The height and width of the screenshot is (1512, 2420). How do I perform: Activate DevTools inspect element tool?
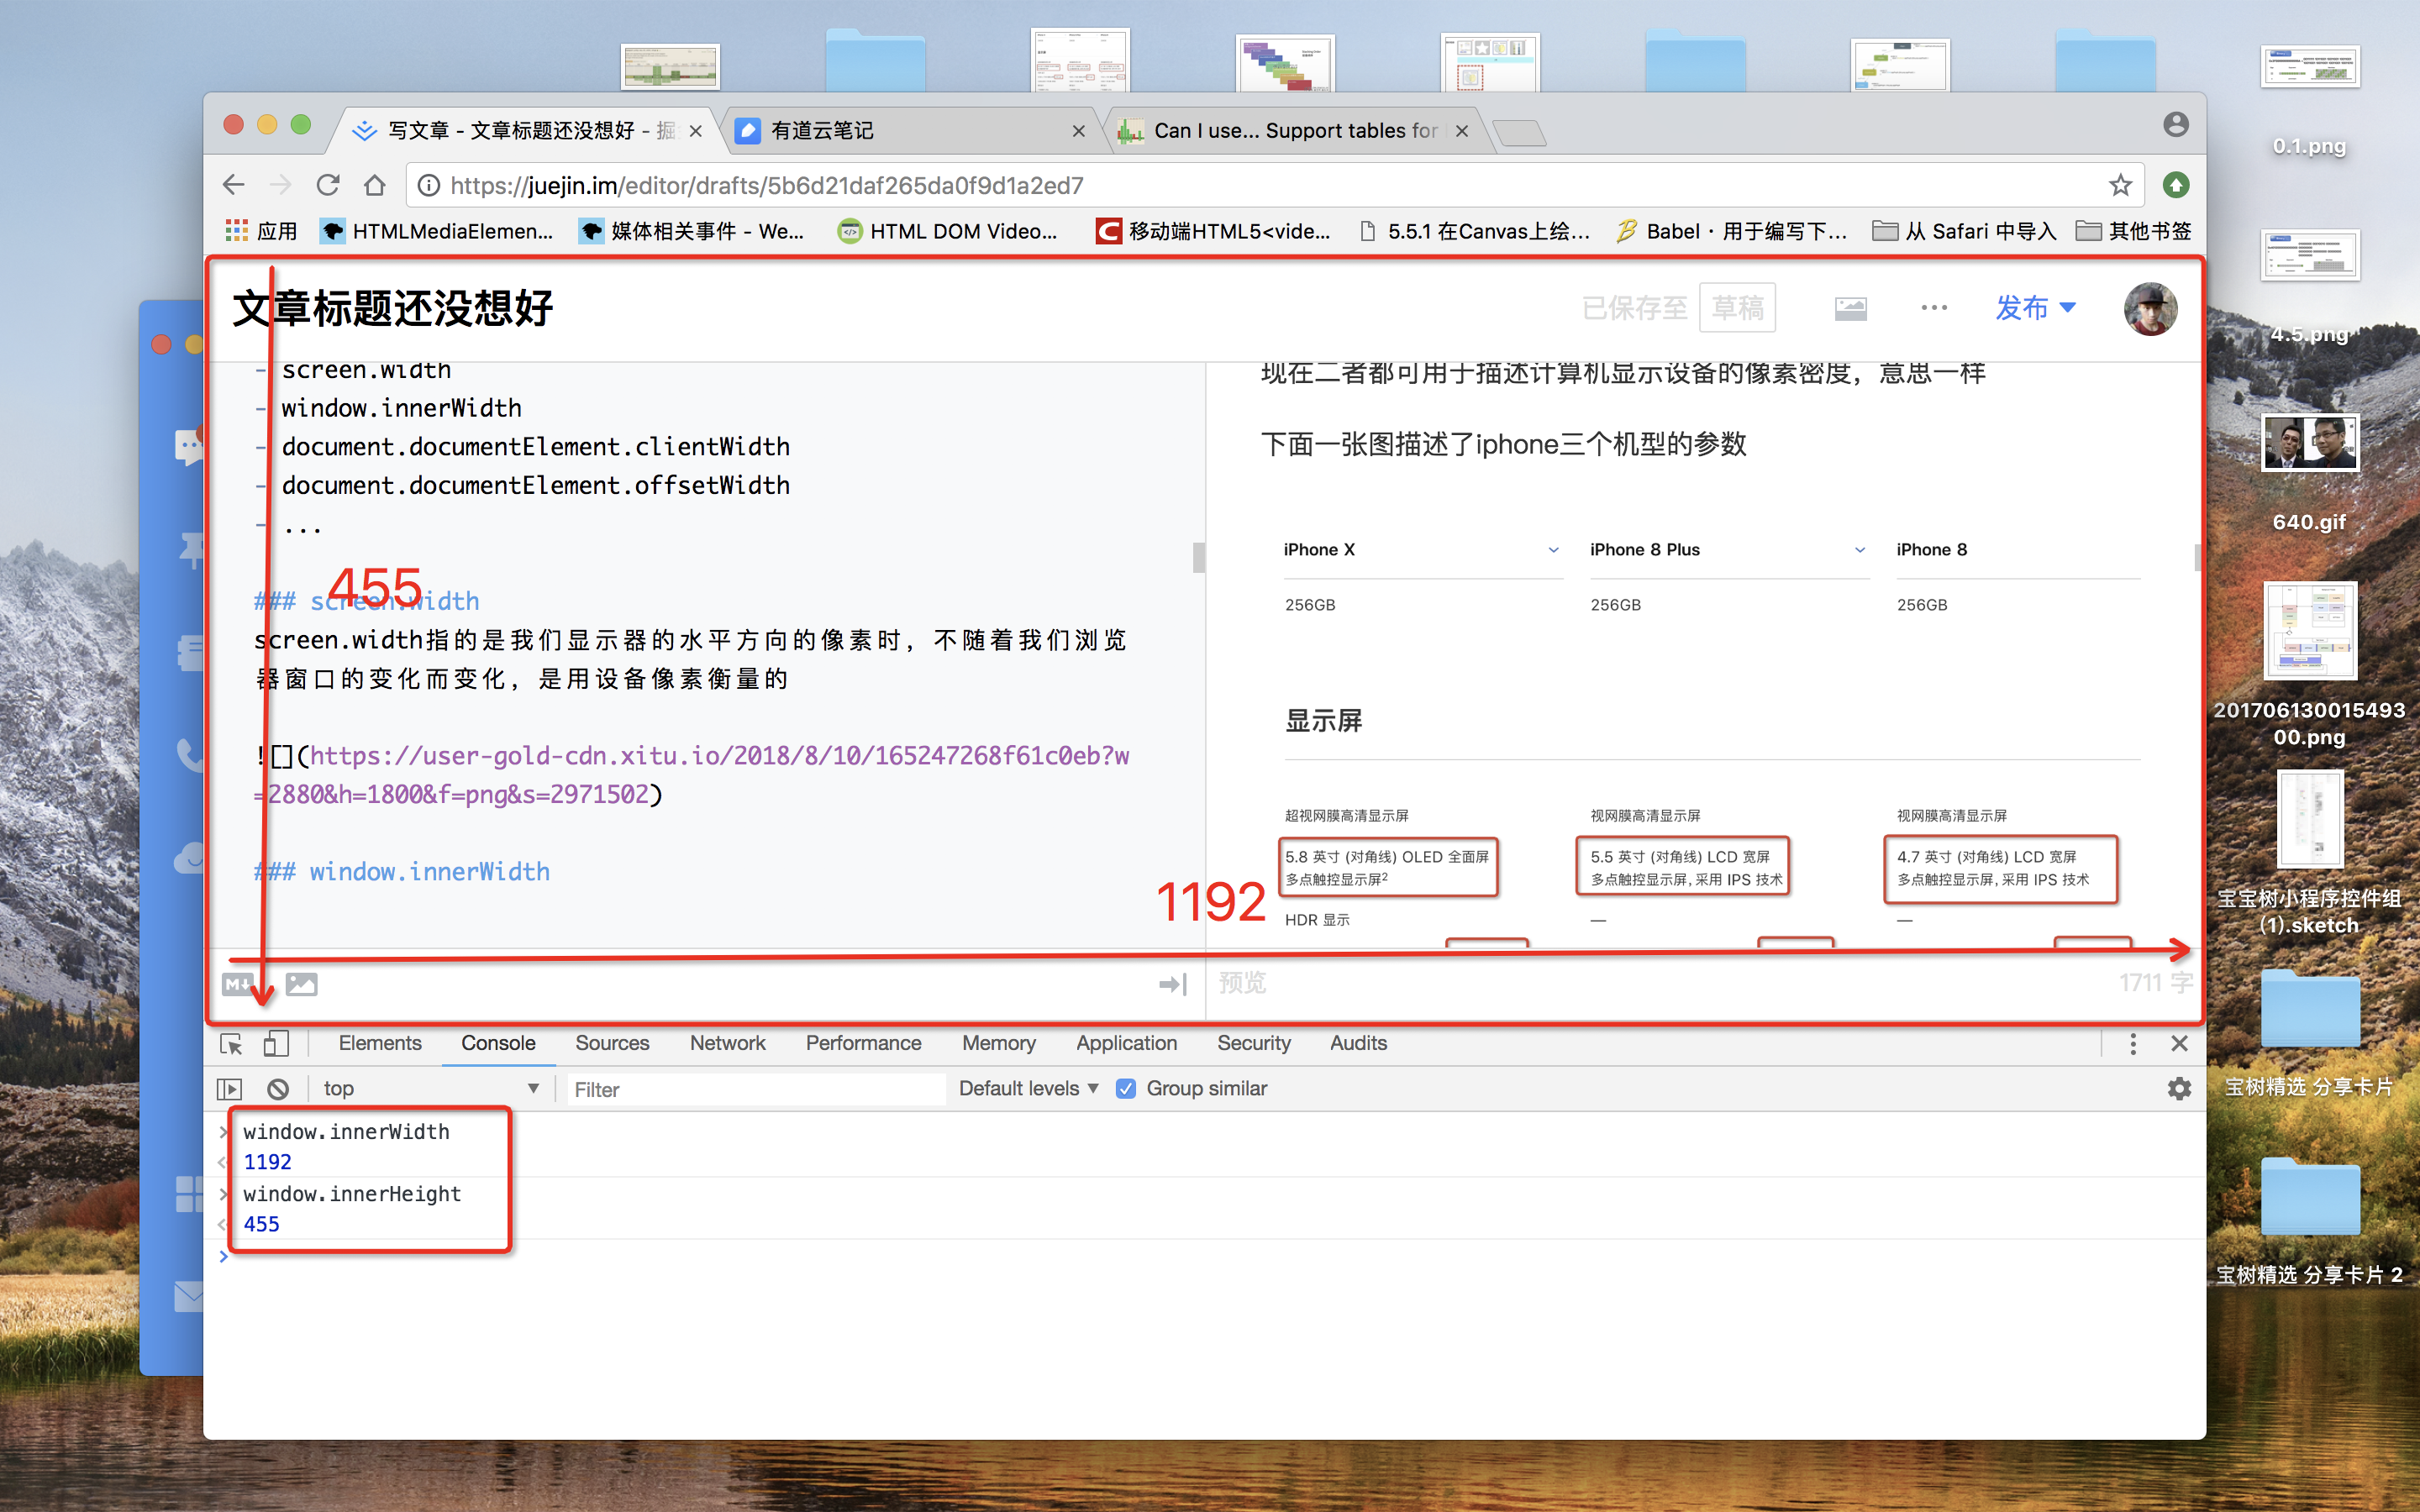(x=231, y=1044)
